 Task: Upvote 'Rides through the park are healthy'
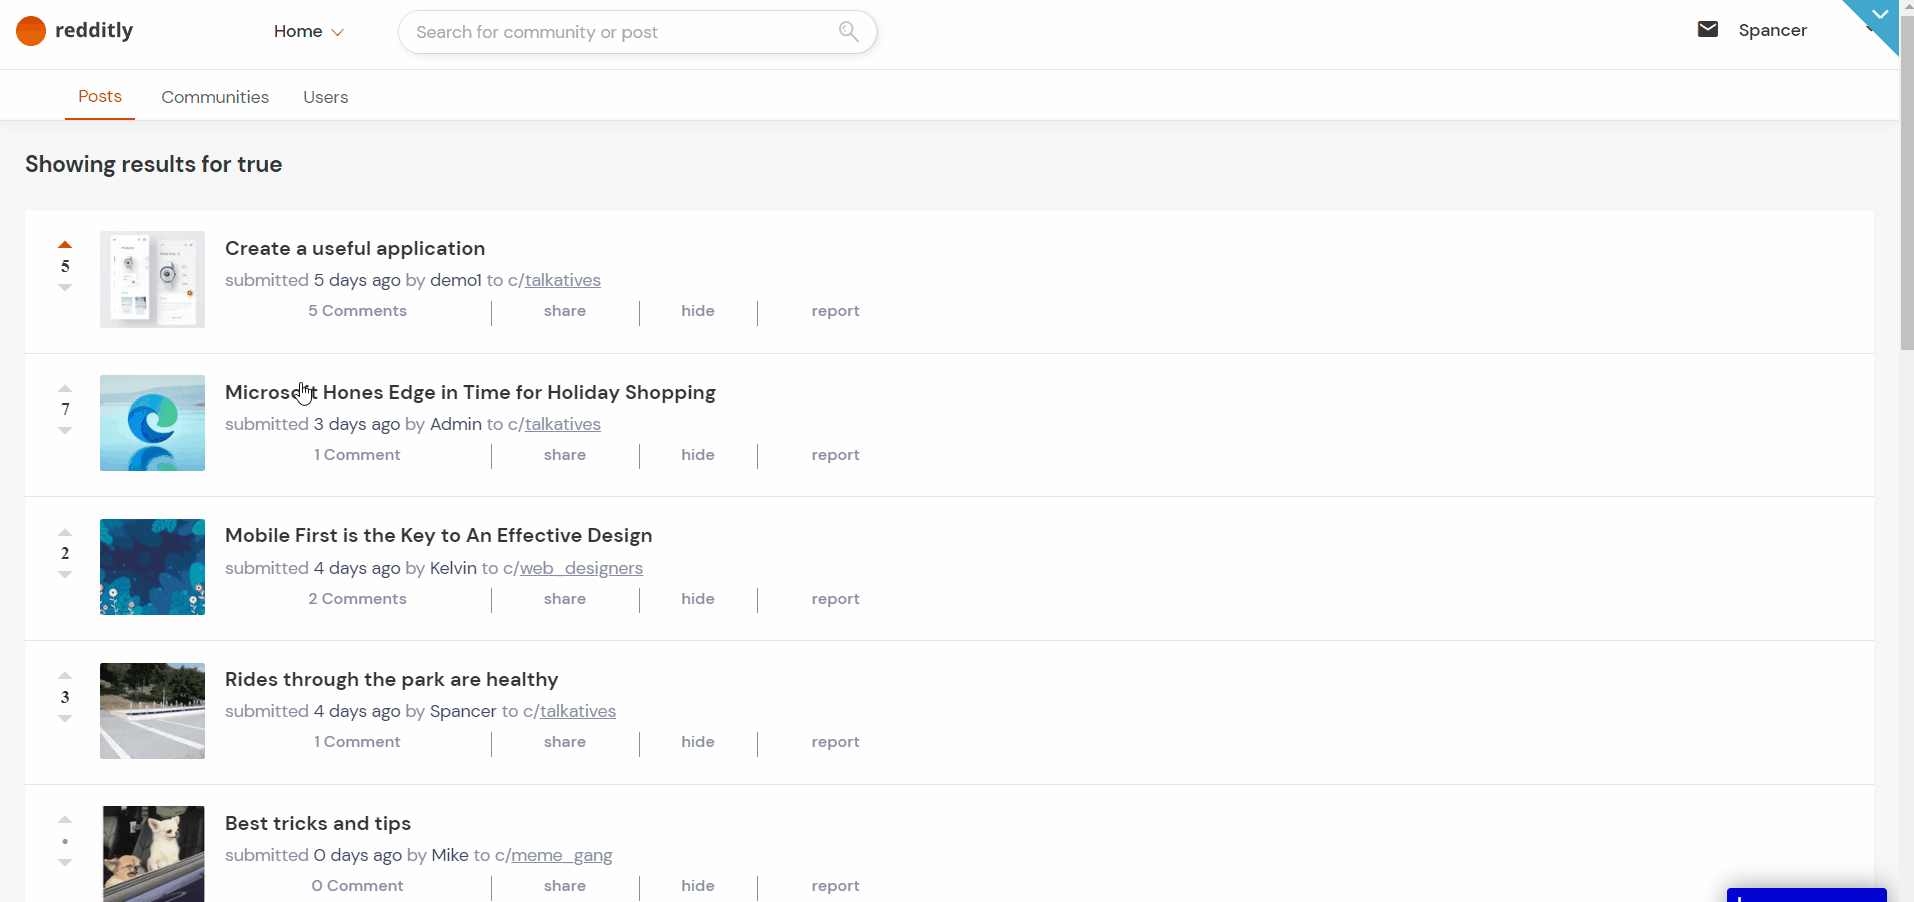point(65,675)
